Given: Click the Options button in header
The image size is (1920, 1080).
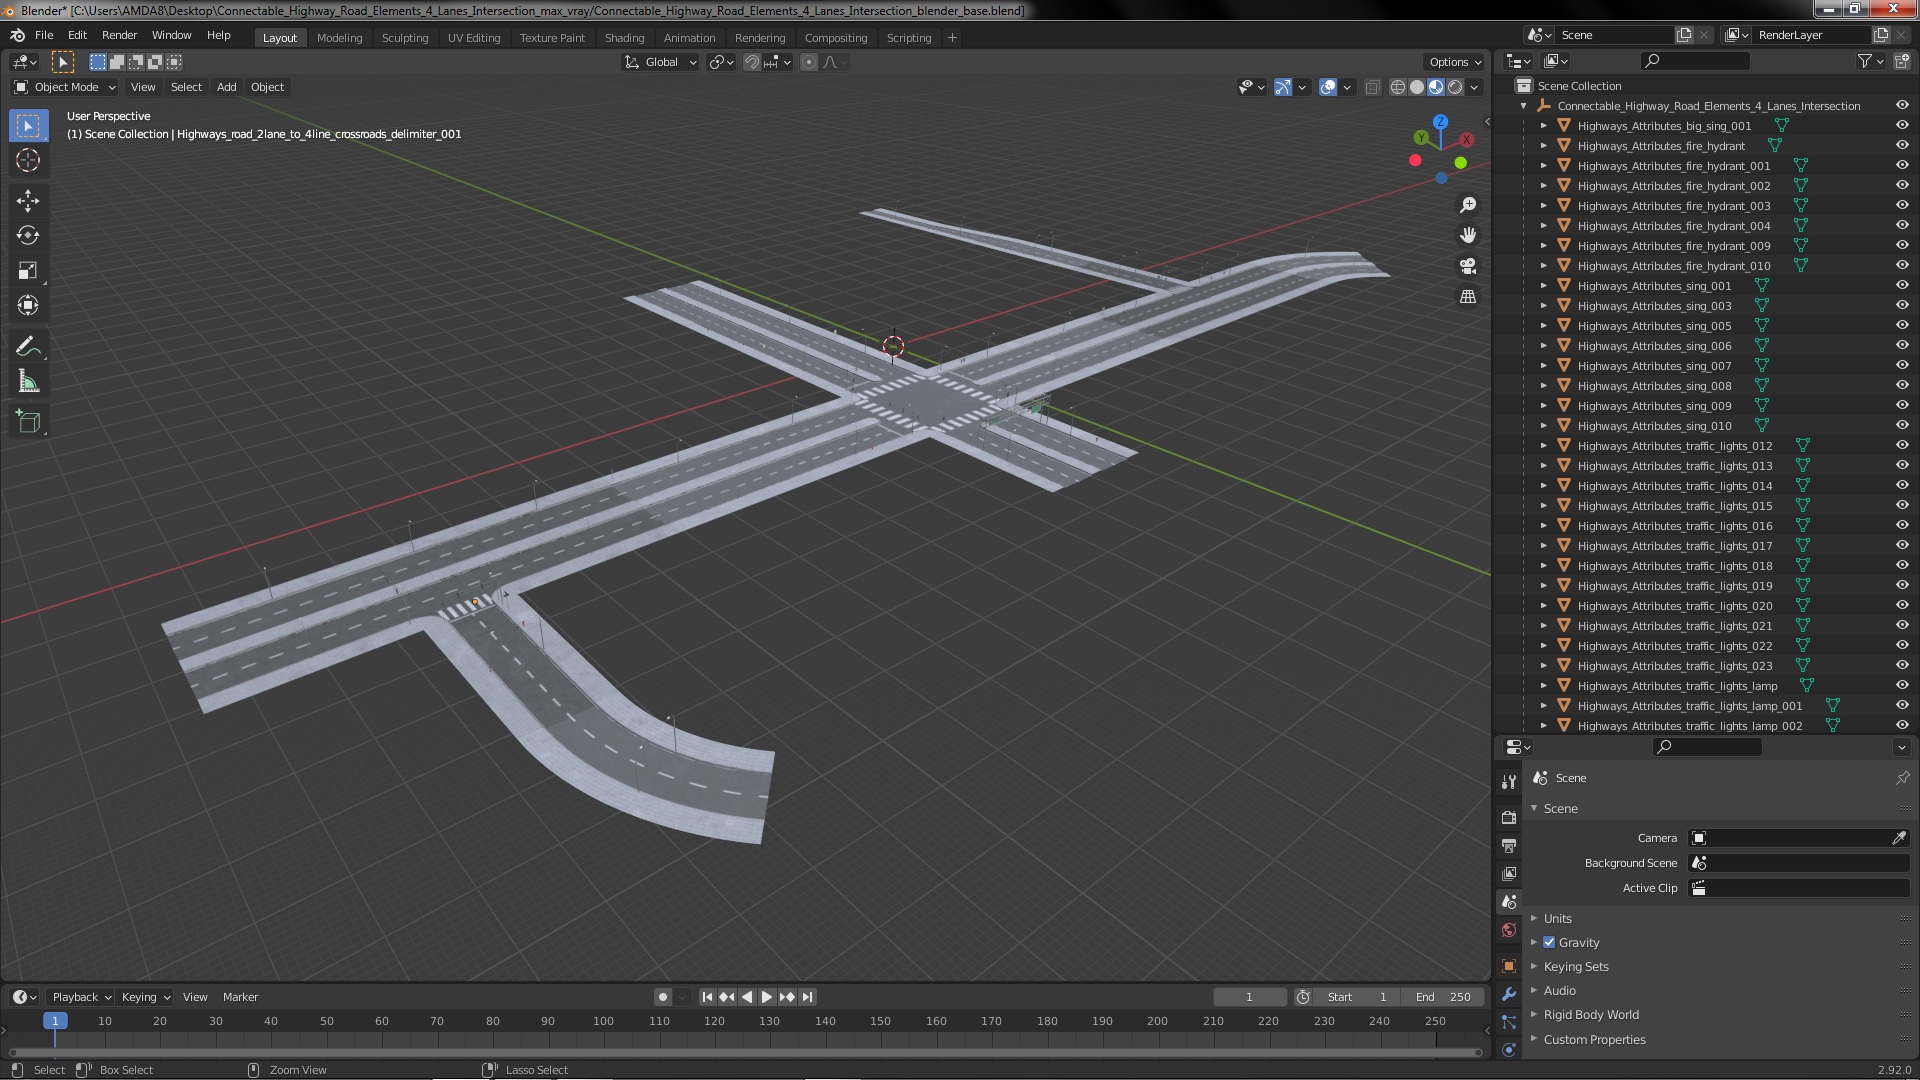Looking at the screenshot, I should [1455, 62].
